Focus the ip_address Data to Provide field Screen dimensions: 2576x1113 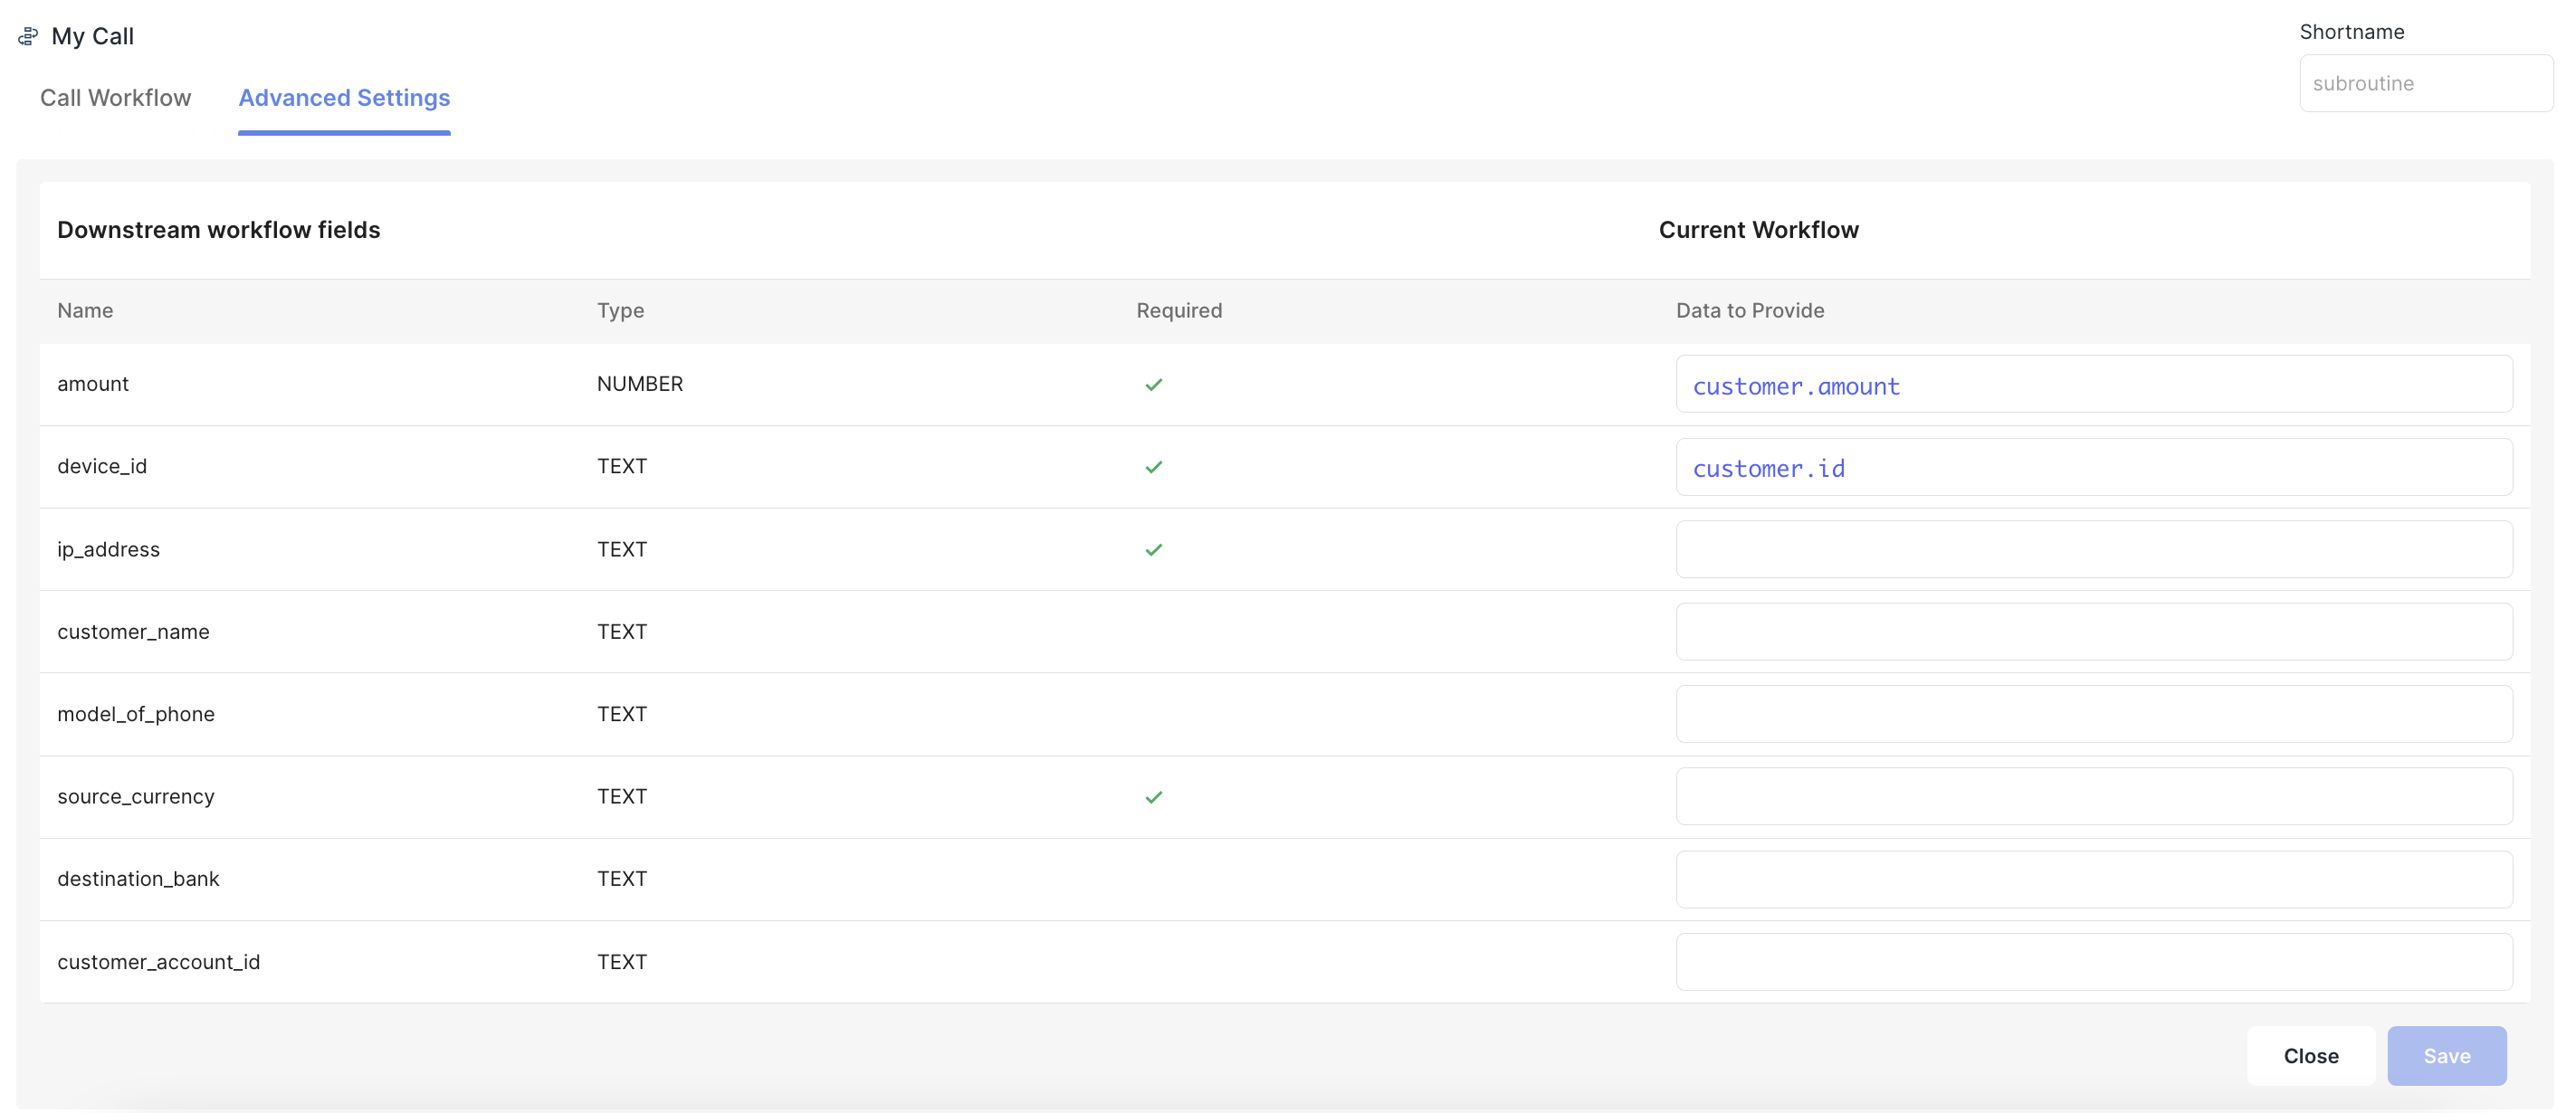2093,550
